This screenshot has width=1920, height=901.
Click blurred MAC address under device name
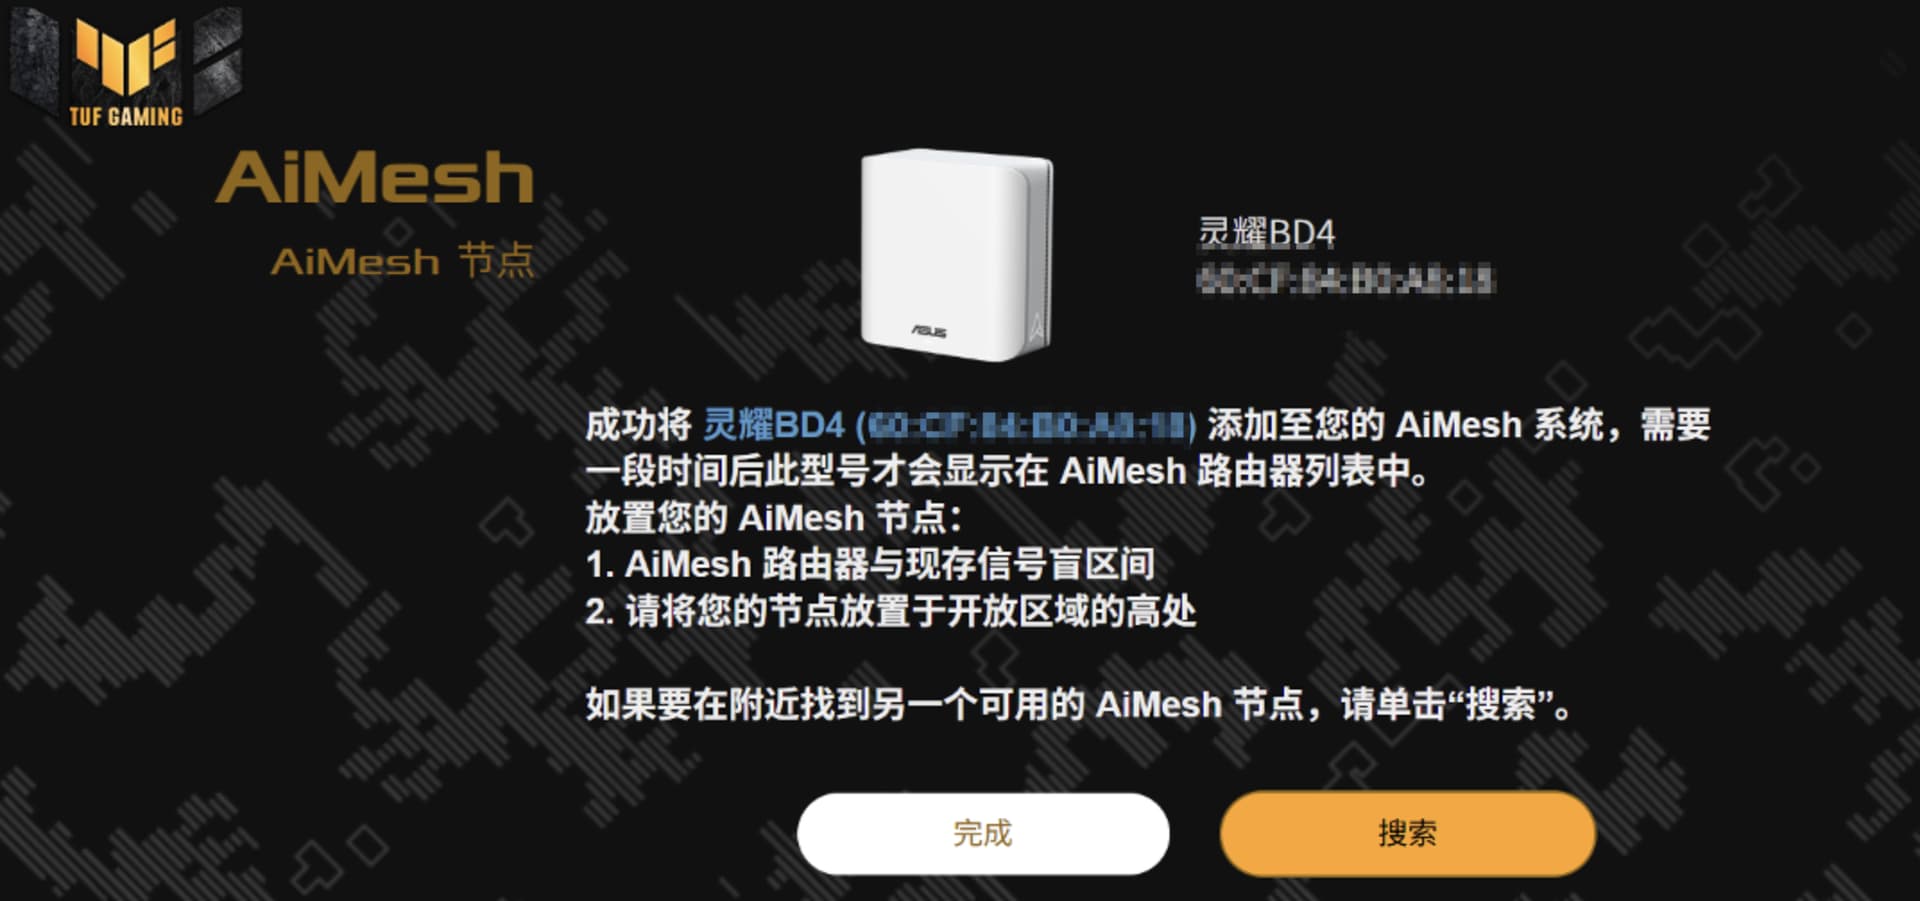(1345, 280)
